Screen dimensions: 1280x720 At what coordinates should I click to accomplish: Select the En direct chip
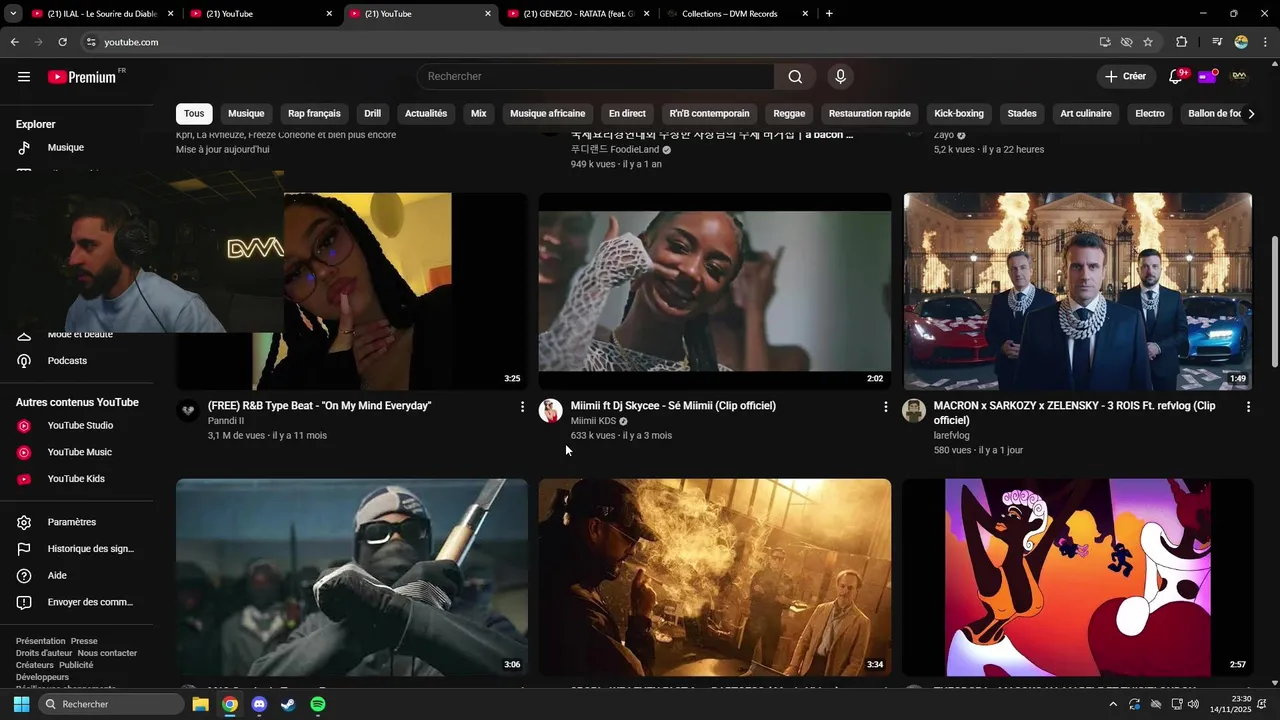627,113
